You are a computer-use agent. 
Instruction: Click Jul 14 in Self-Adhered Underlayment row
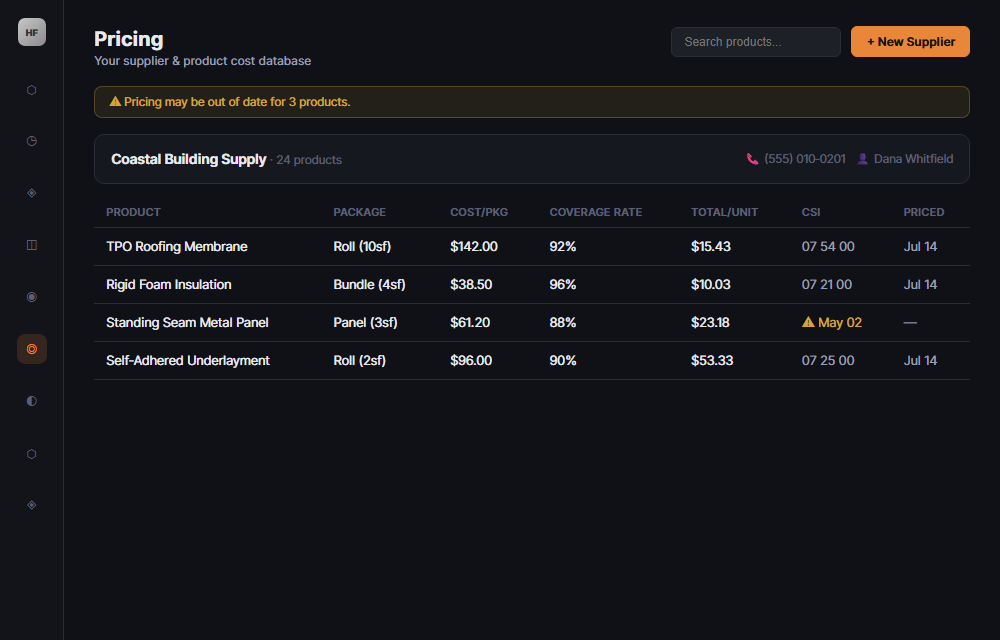click(920, 361)
